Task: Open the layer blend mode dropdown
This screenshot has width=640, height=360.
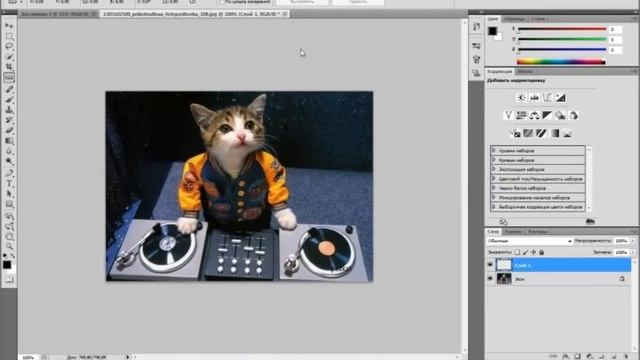Action: tap(530, 241)
